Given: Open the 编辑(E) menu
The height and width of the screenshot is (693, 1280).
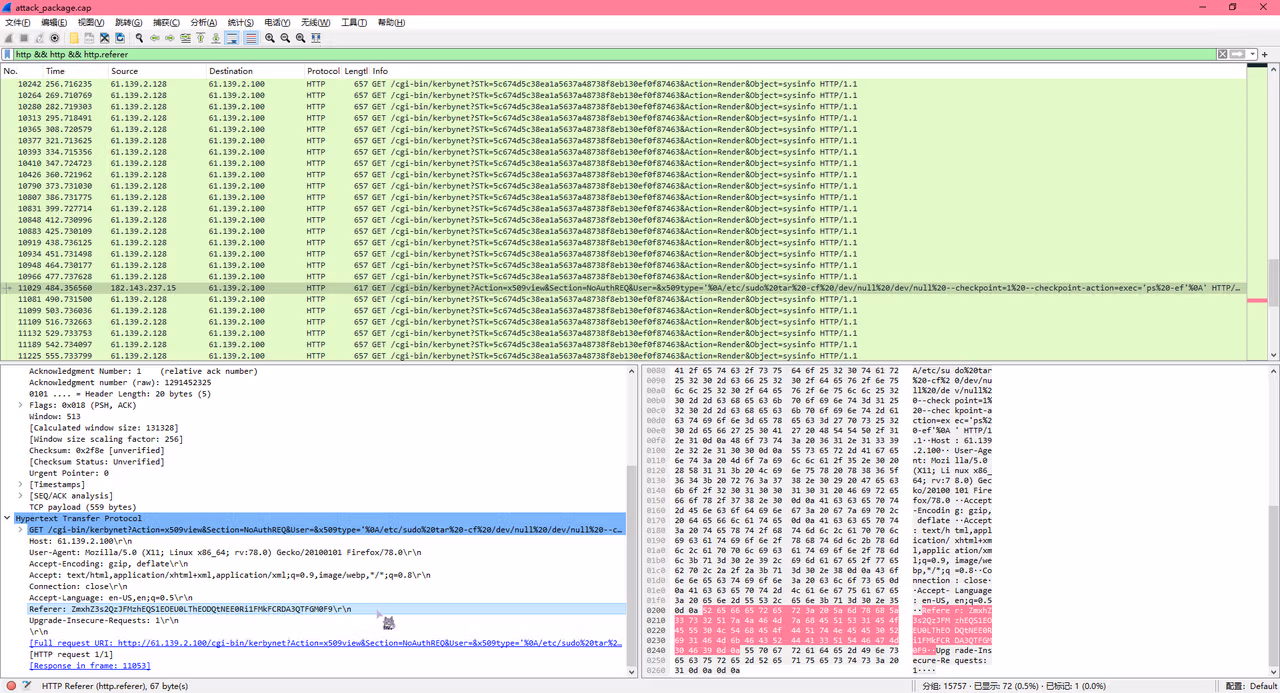Looking at the screenshot, I should tap(54, 22).
